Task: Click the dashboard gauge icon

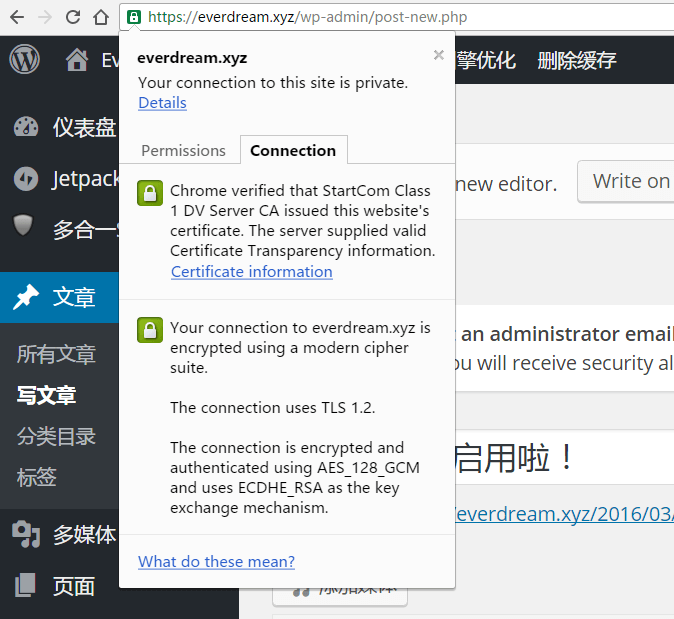Action: point(26,128)
